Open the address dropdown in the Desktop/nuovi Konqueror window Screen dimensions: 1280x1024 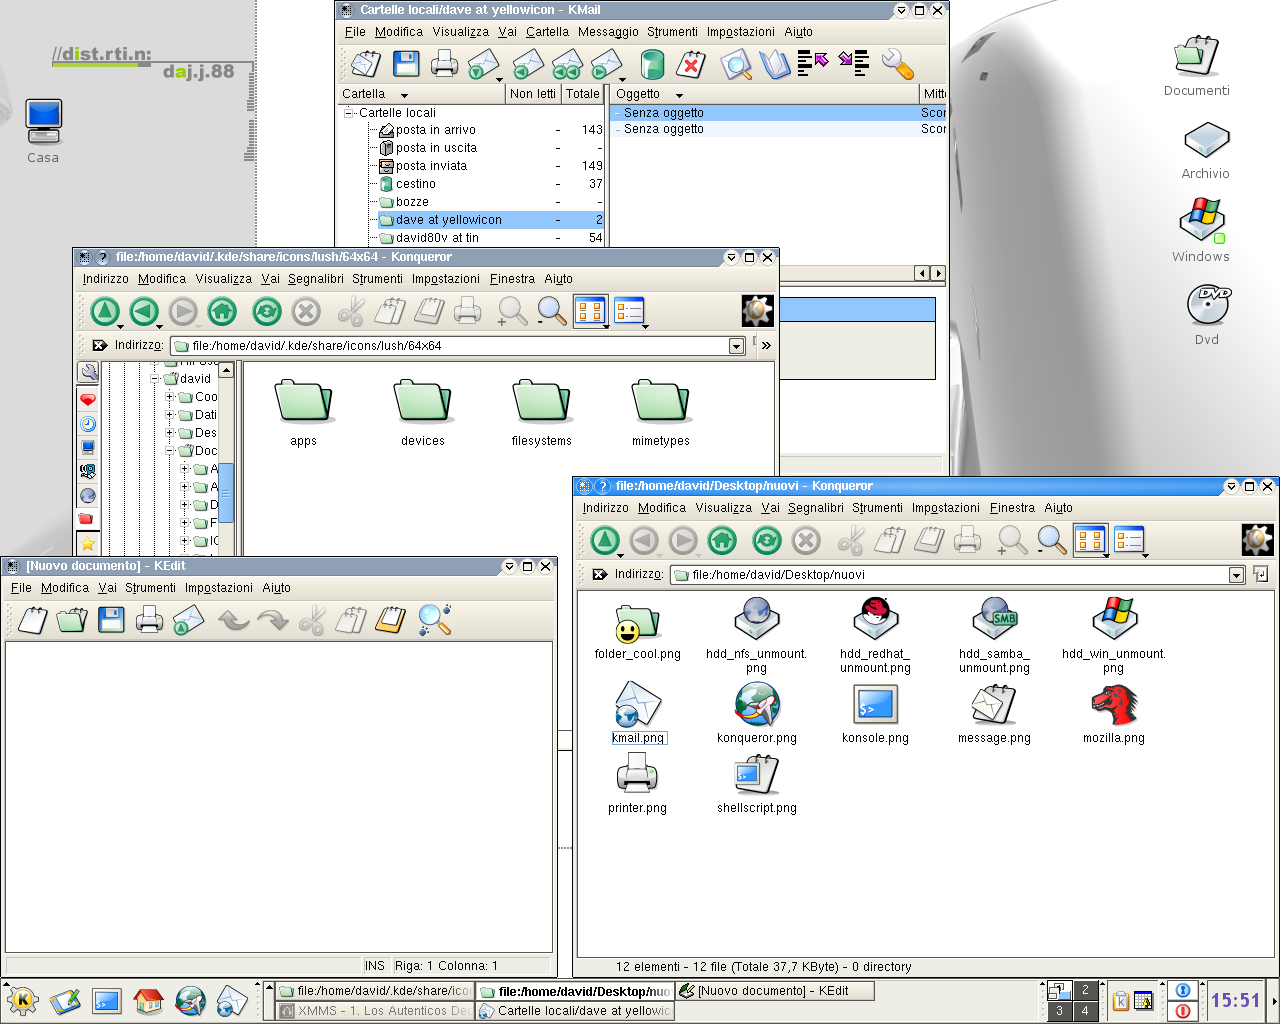pyautogui.click(x=1237, y=575)
